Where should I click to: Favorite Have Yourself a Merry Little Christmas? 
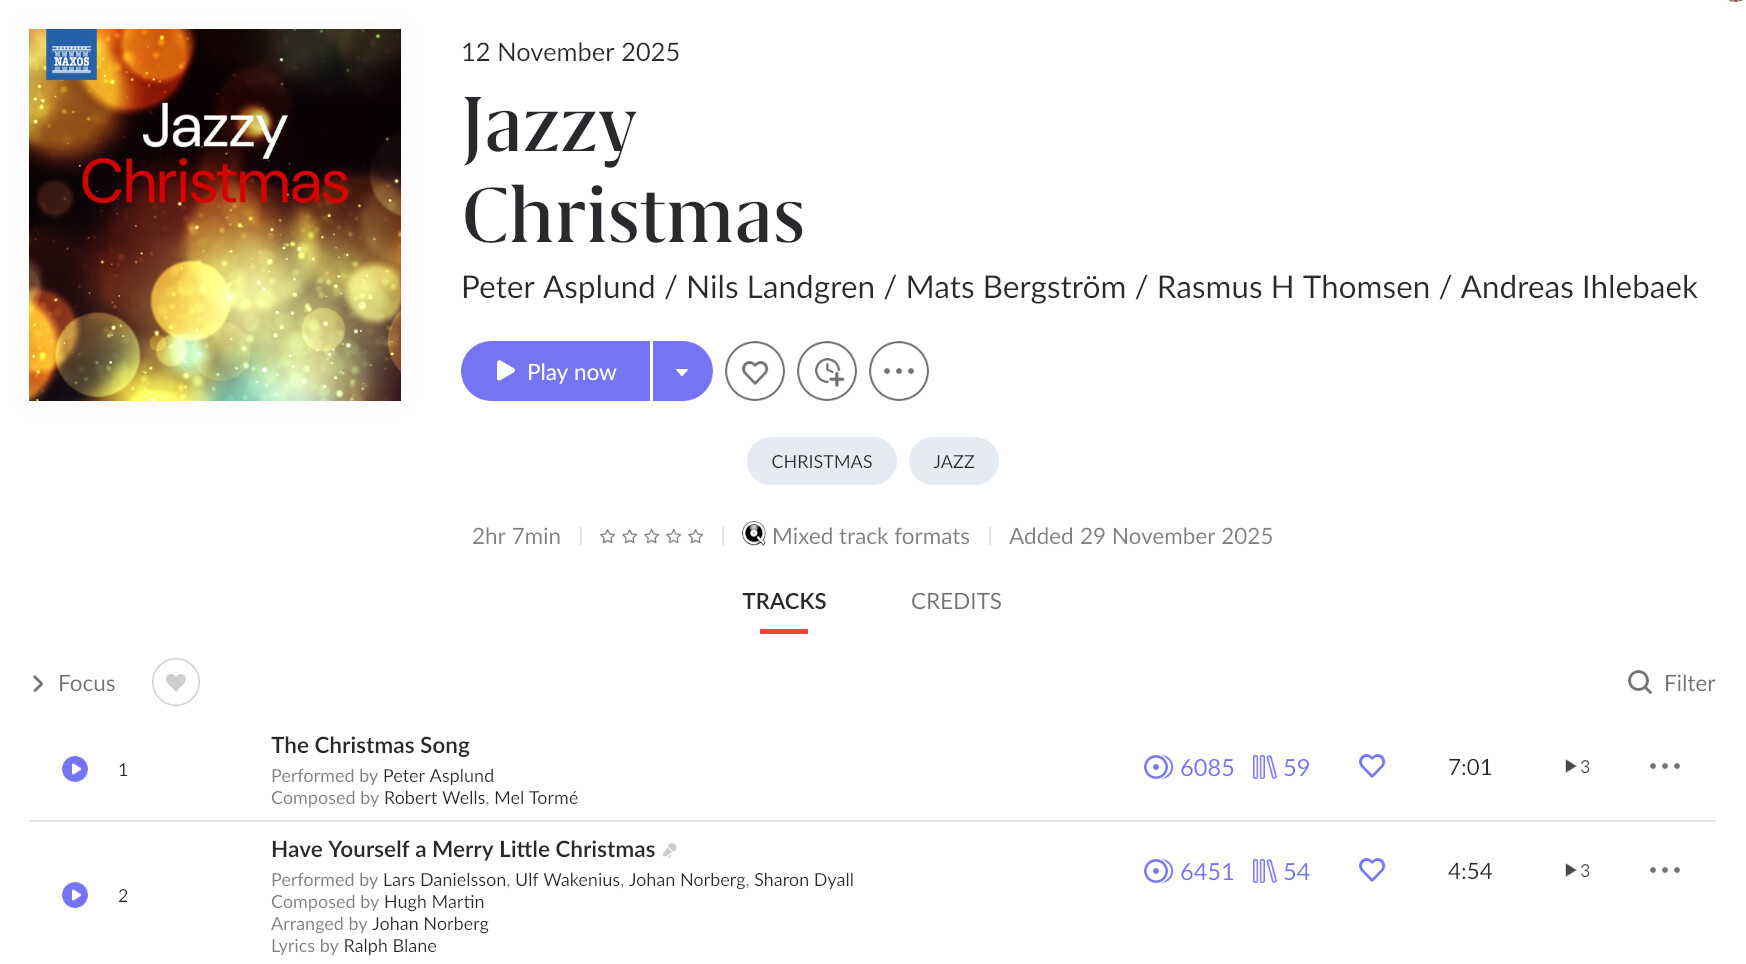(x=1371, y=870)
